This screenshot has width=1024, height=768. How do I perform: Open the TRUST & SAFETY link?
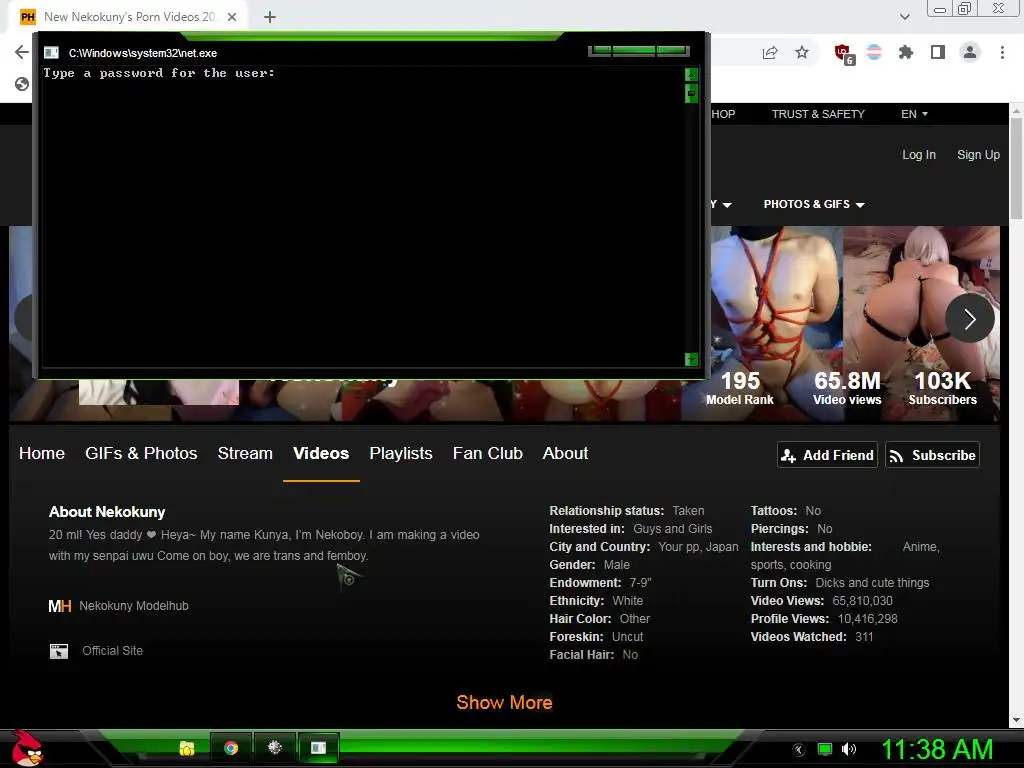818,114
